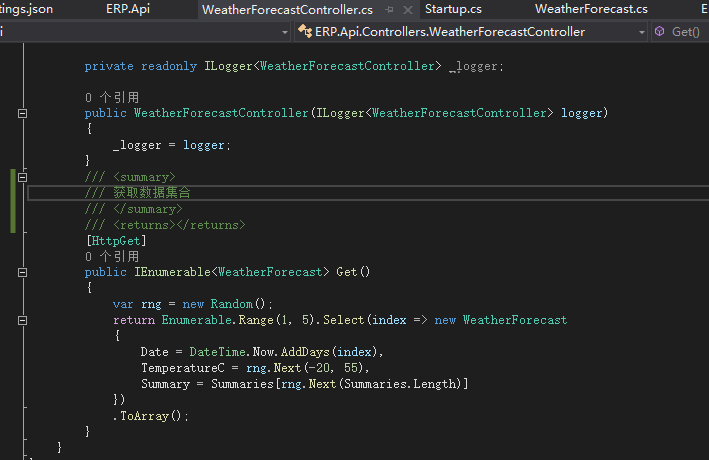Collapse the WeatherForecastController constructor block
The width and height of the screenshot is (709, 460).
[x=22, y=114]
